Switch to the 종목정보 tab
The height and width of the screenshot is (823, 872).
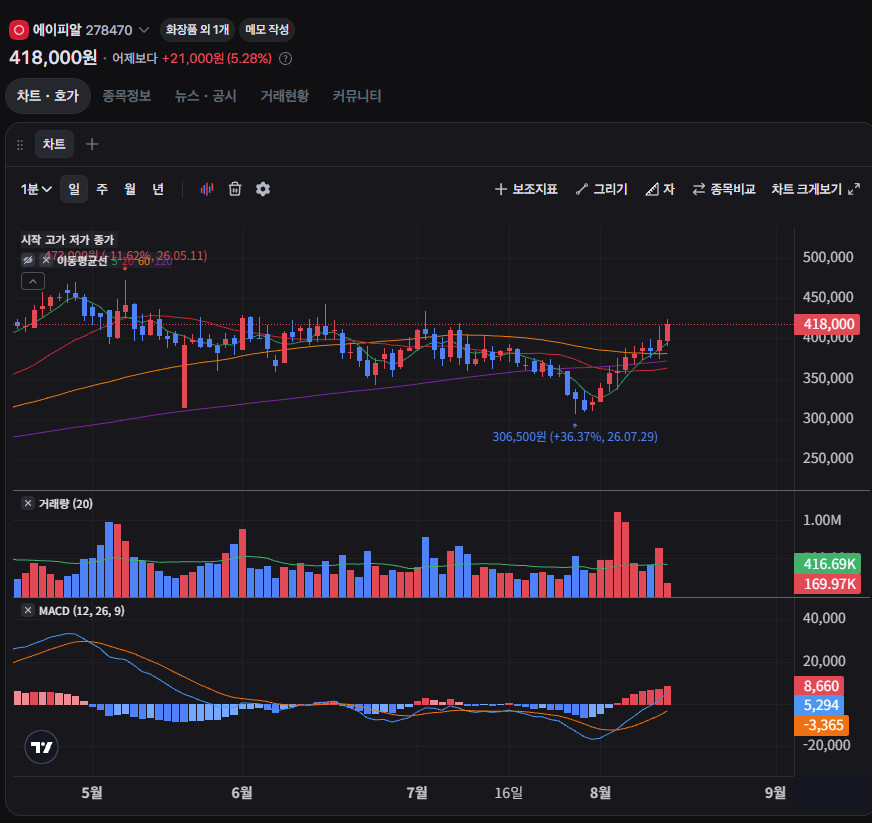pos(126,96)
